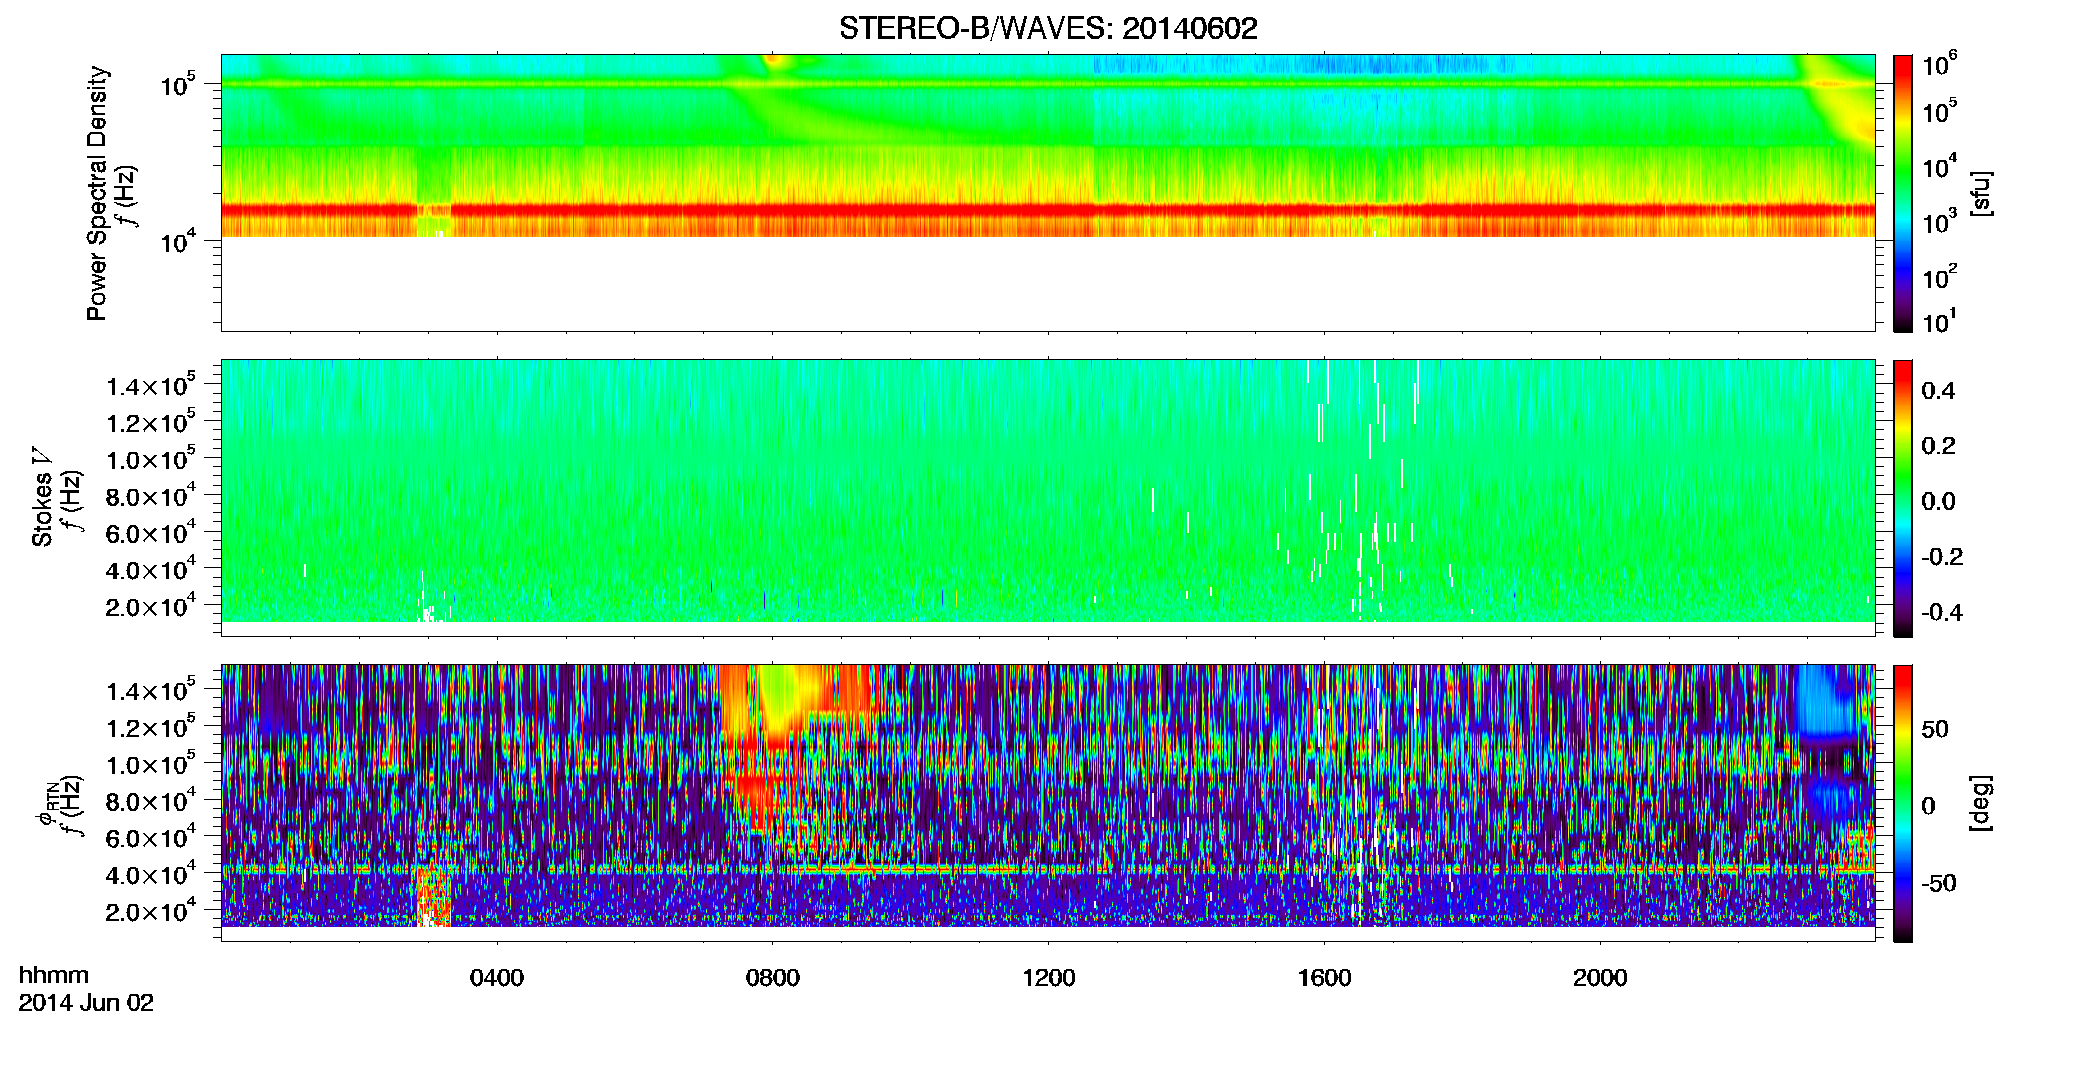Click the 0400 time tick label
Screen dimensions: 2096x1080
point(497,977)
